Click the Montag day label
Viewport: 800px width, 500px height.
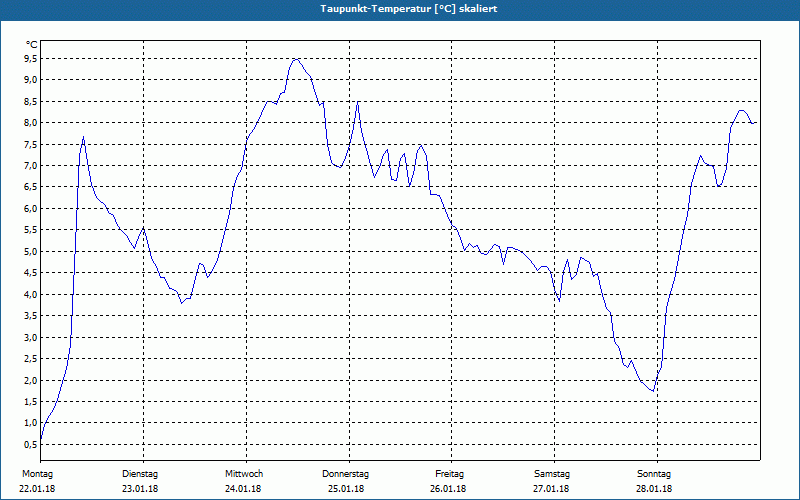tap(37, 474)
